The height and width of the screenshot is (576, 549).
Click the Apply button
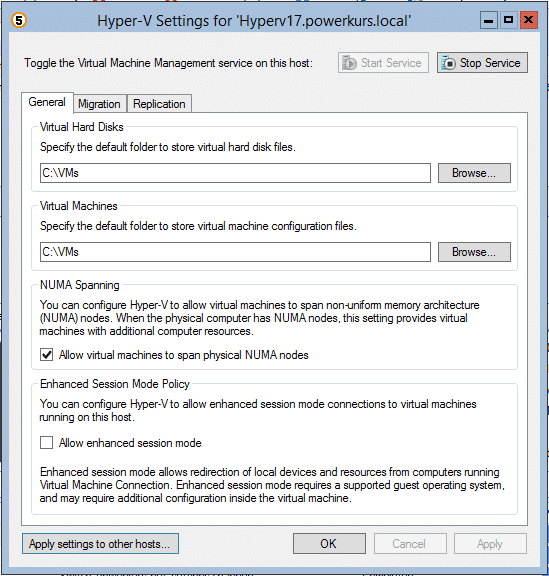[x=490, y=544]
